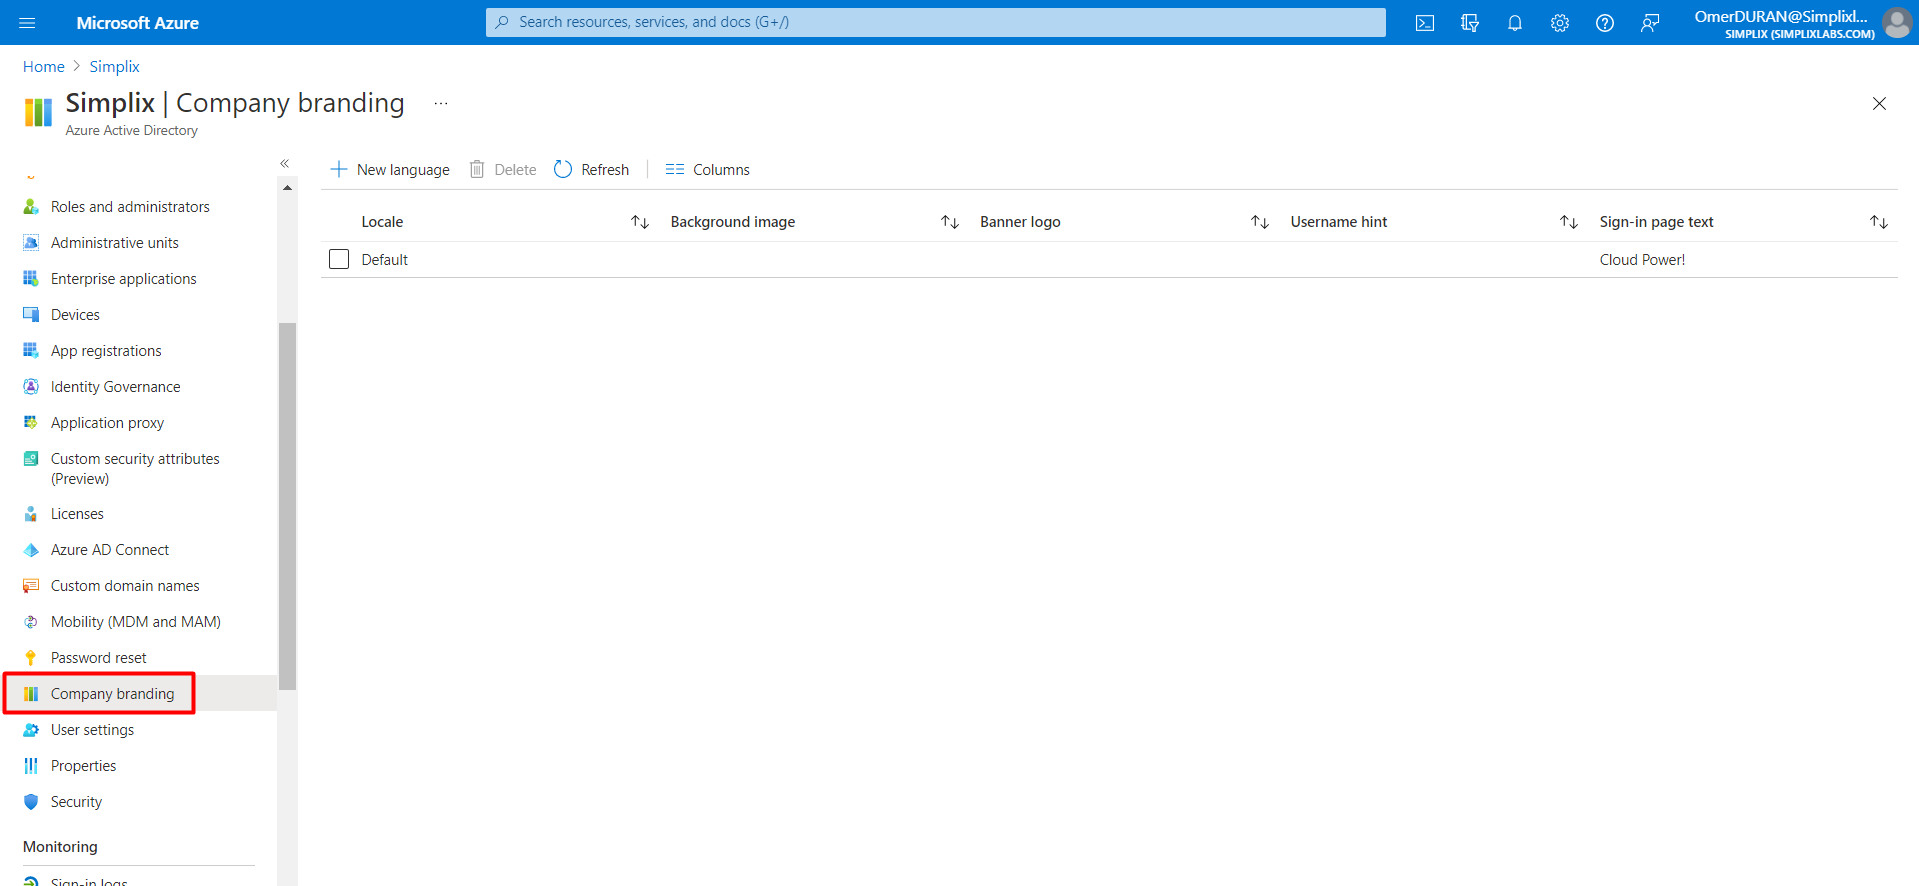The image size is (1919, 886).
Task: Click the Roles and administrators icon
Action: pyautogui.click(x=31, y=207)
